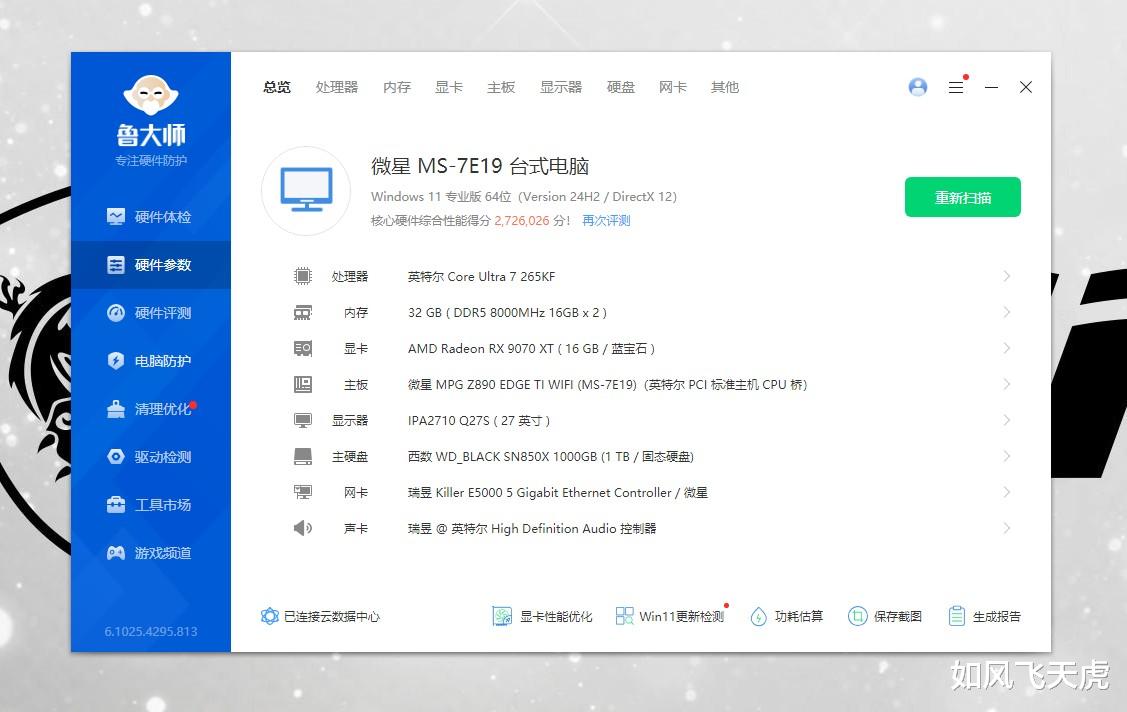Viewport: 1127px width, 712px height.
Task: Click IPA2710 Q27S monitor text
Action: point(479,420)
